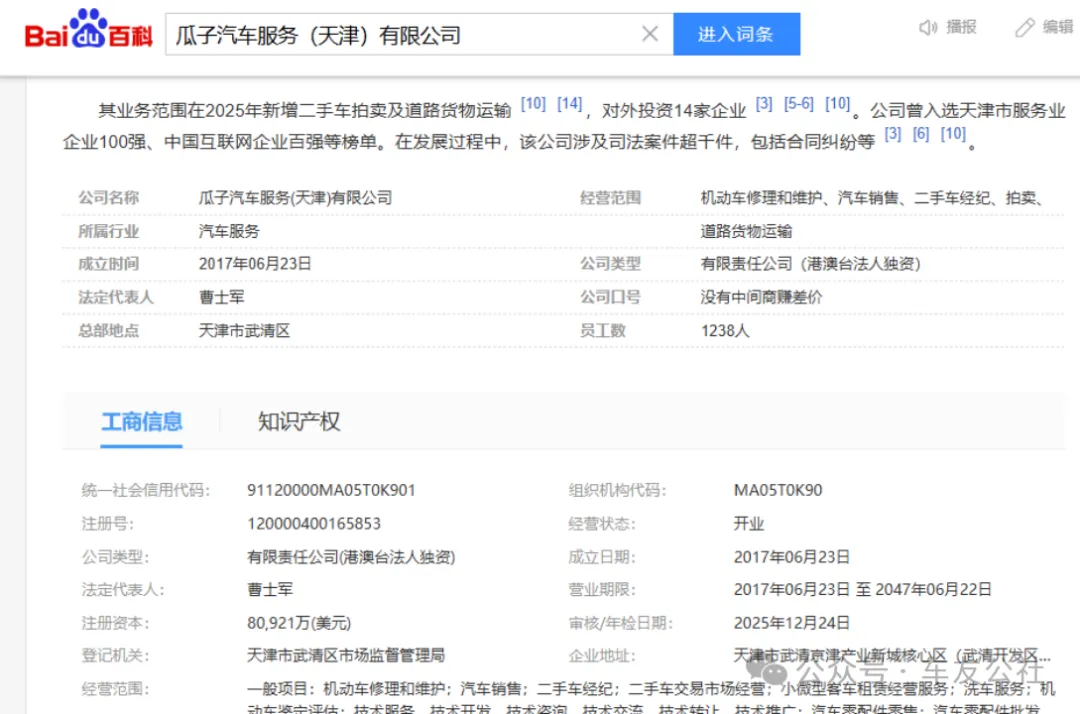Open citation [14] in first paragraph line

point(569,104)
